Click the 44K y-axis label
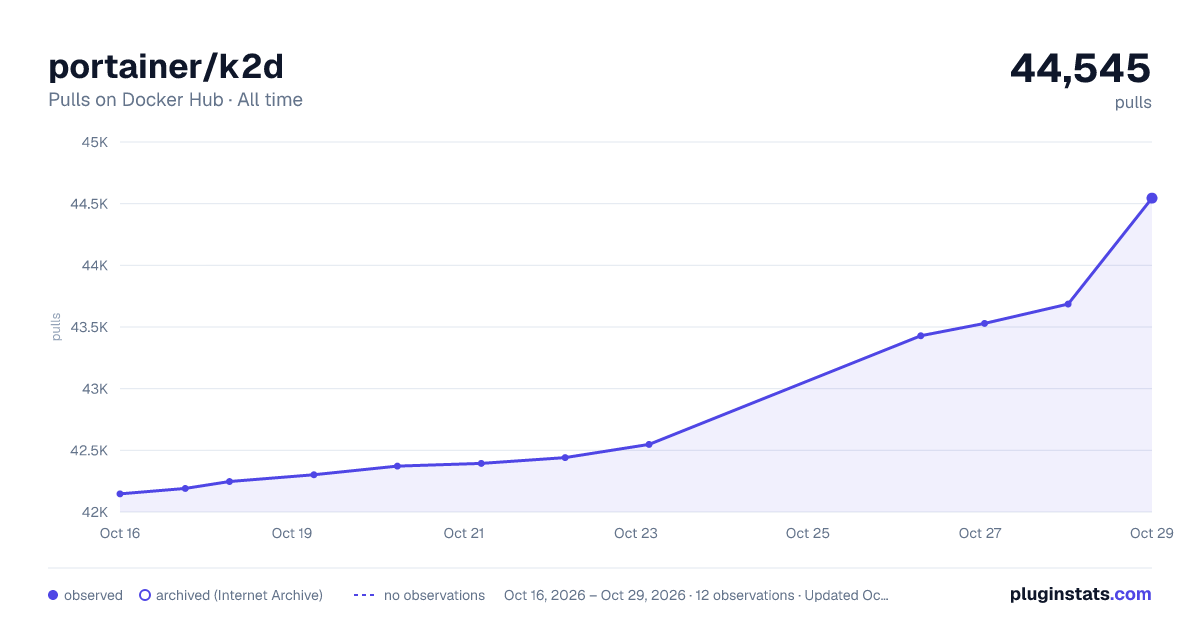 click(94, 265)
